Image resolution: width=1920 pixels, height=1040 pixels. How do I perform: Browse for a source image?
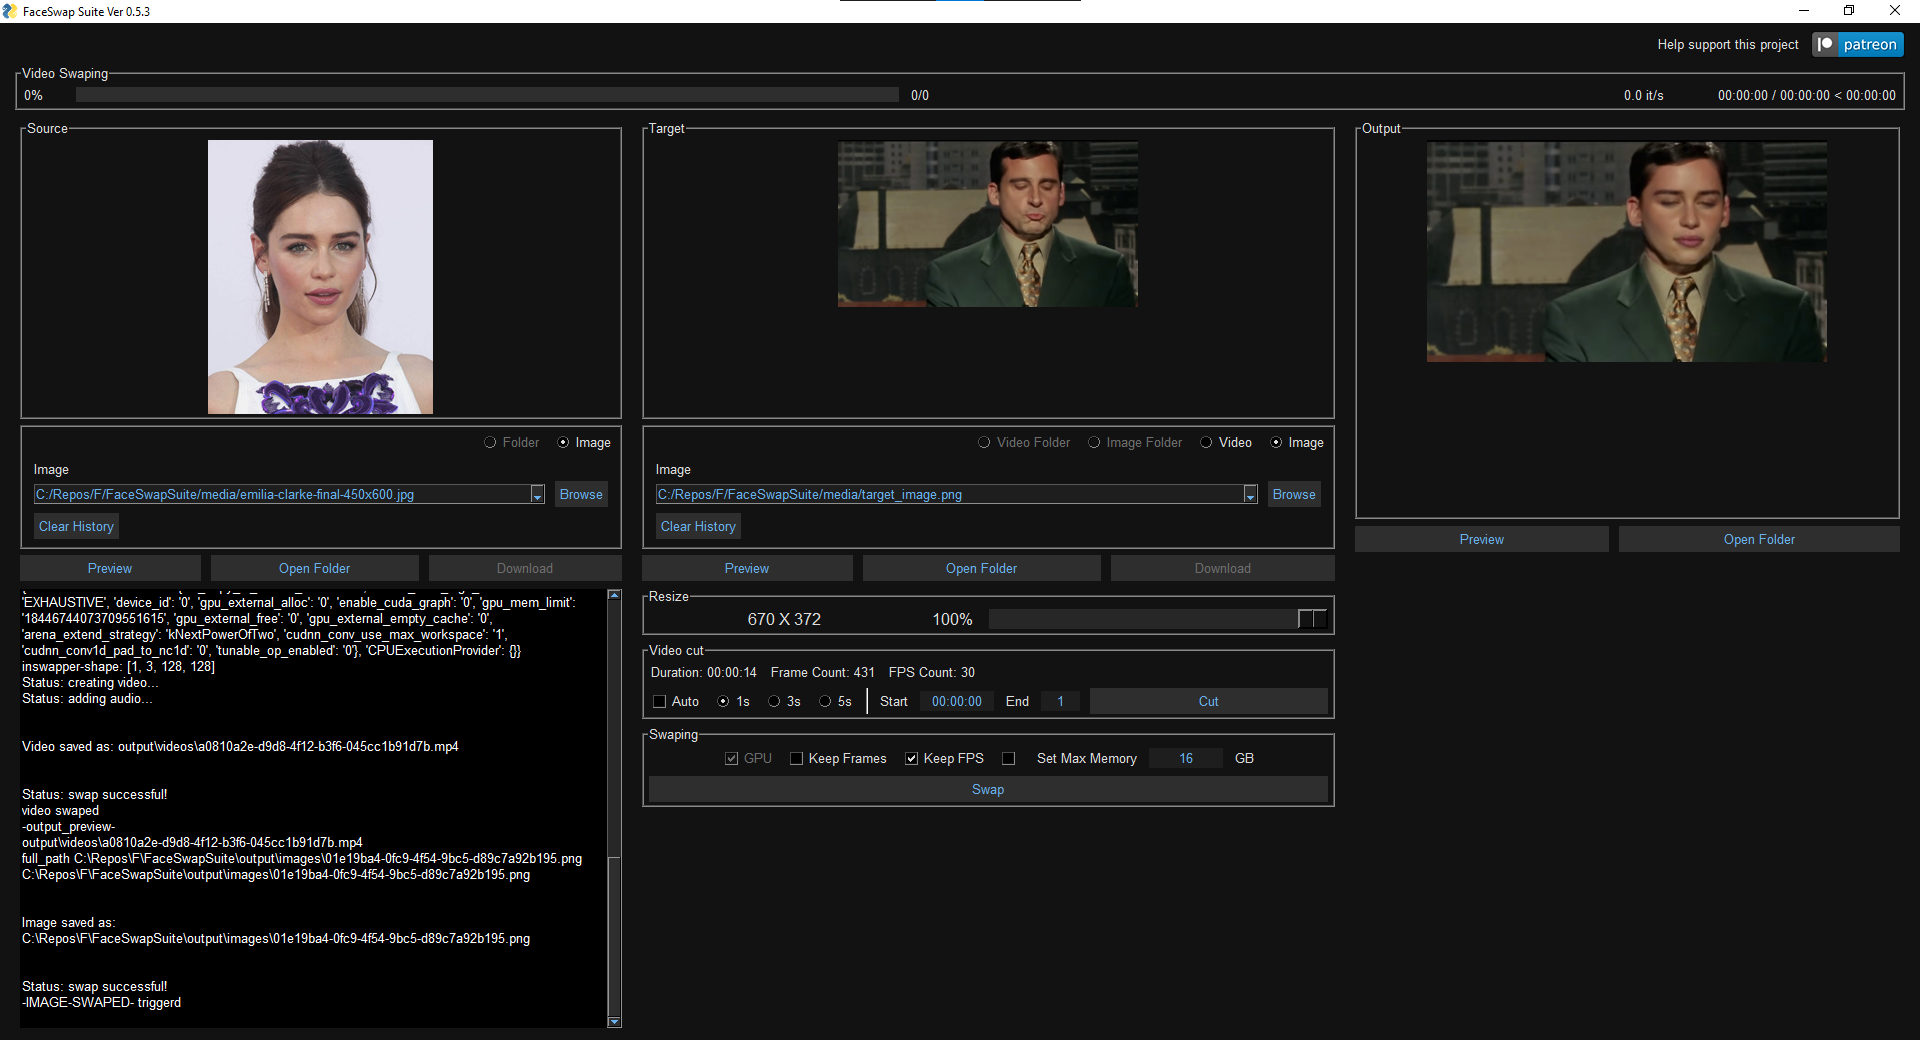[x=581, y=494]
